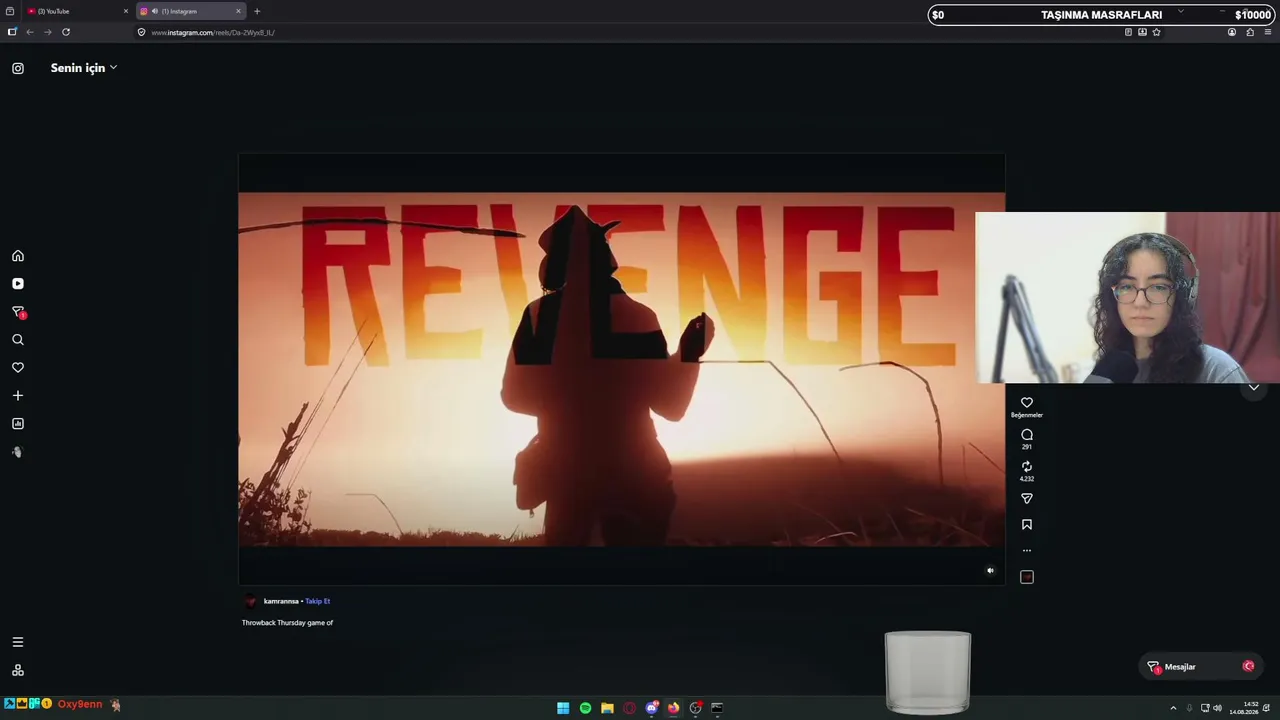1280x720 pixels.
Task: Go to the next reel with down chevron
Action: (x=1254, y=388)
